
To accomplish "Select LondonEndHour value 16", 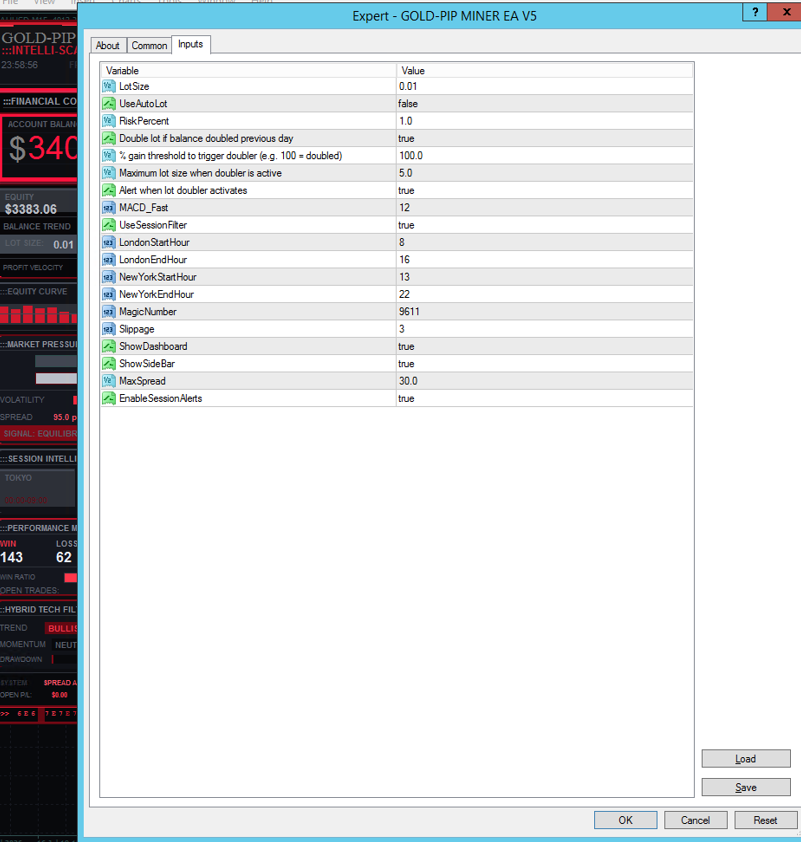I will (x=405, y=259).
